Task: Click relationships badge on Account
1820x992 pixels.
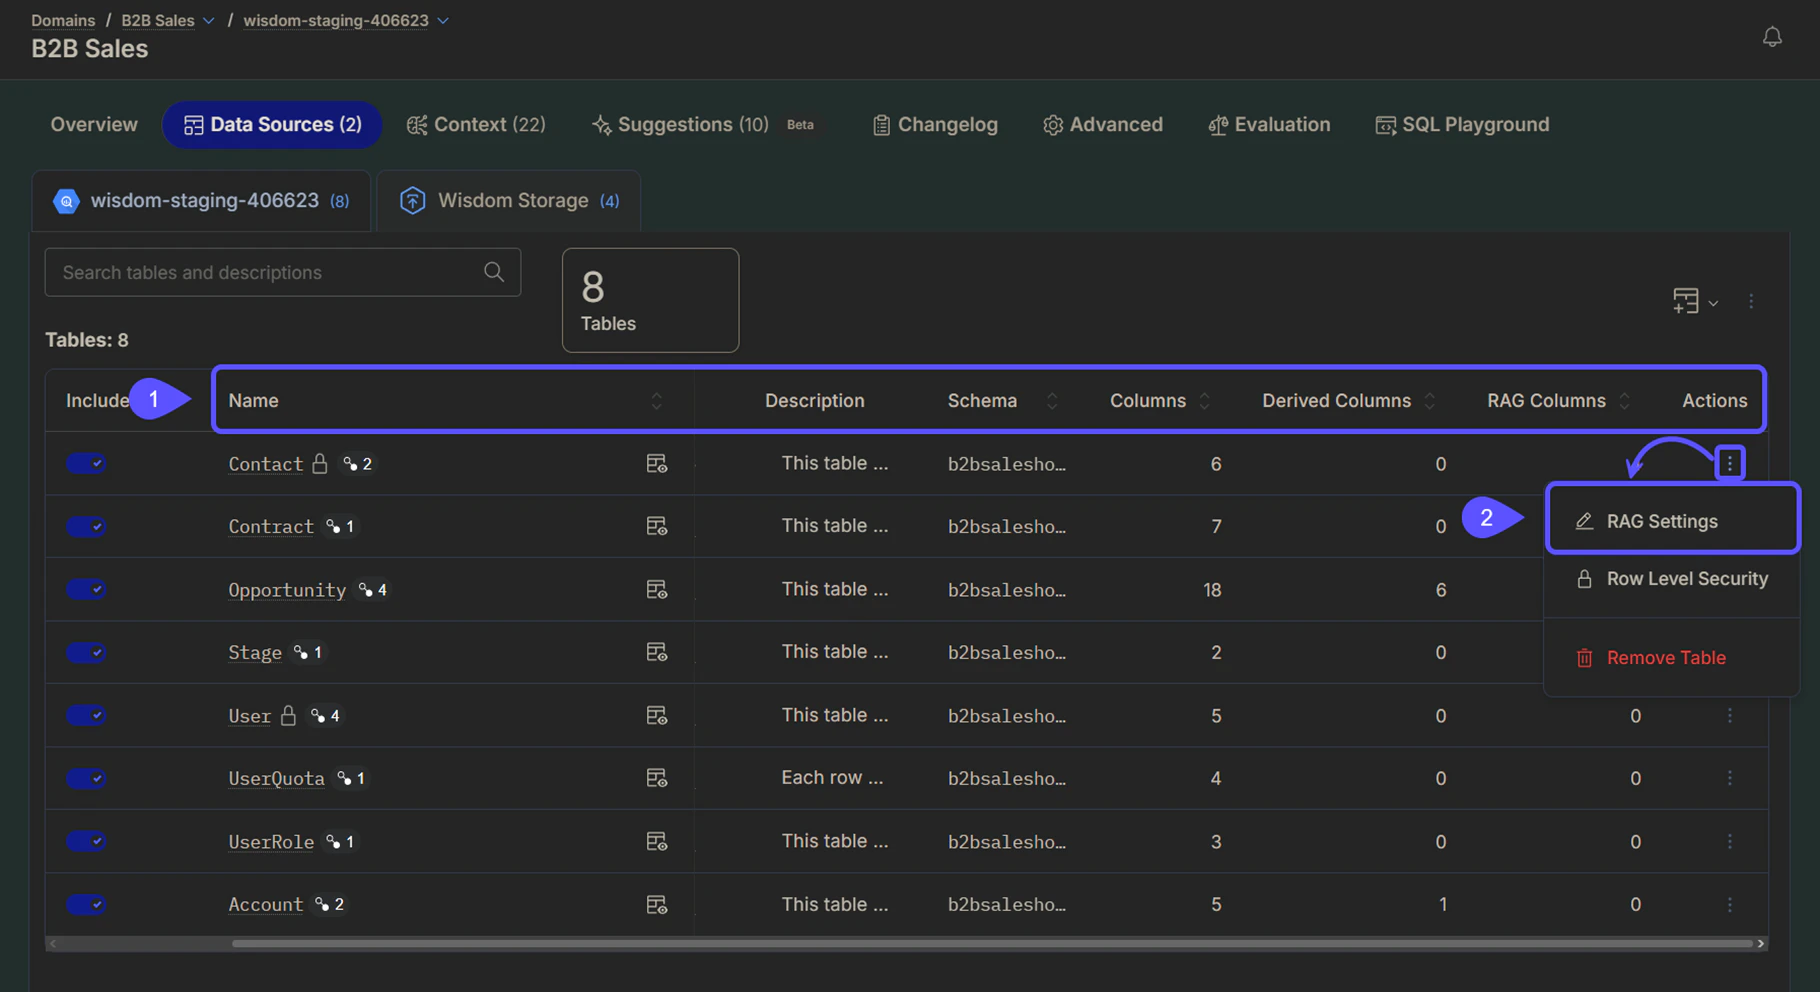Action: click(330, 904)
